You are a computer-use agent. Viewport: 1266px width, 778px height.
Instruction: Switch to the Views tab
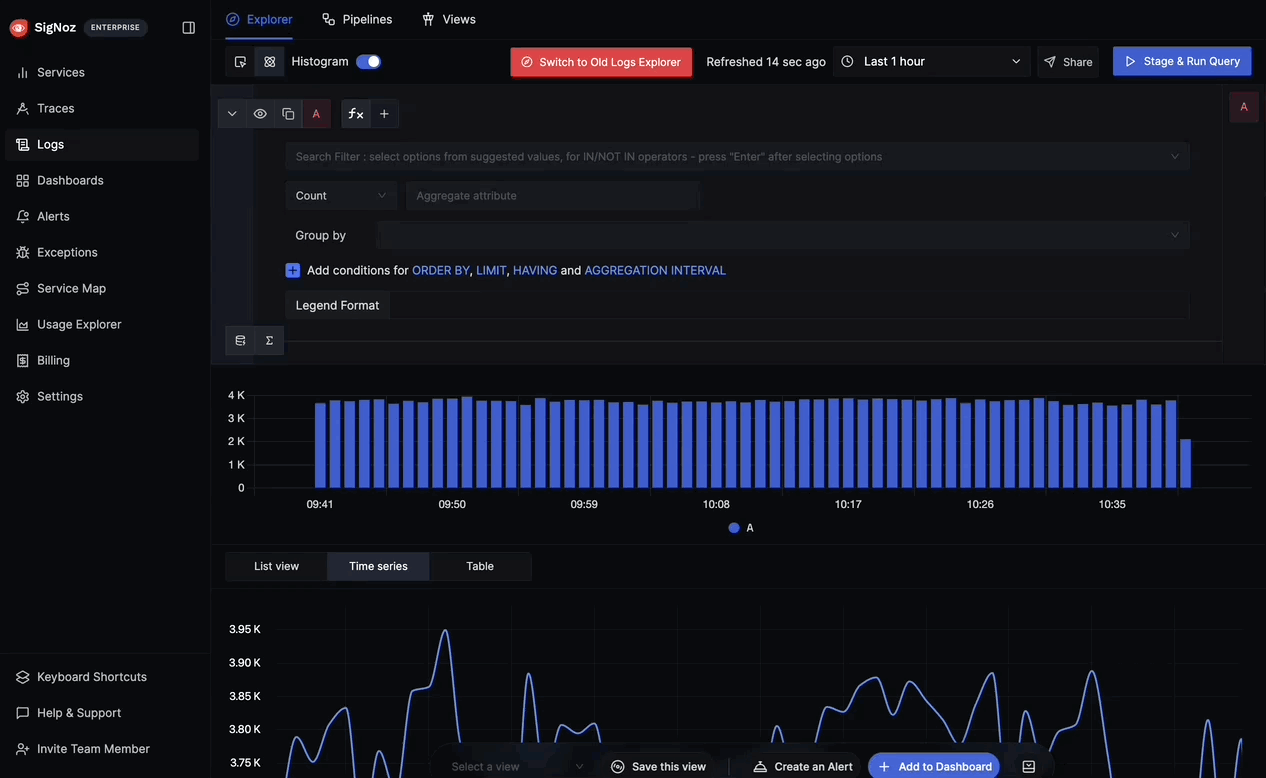point(448,19)
